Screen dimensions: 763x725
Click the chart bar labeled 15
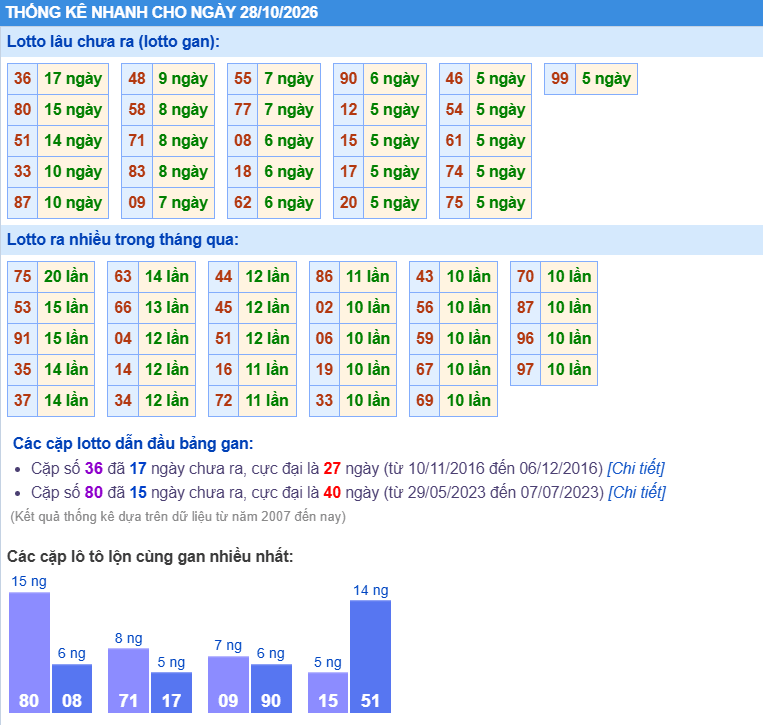328,692
